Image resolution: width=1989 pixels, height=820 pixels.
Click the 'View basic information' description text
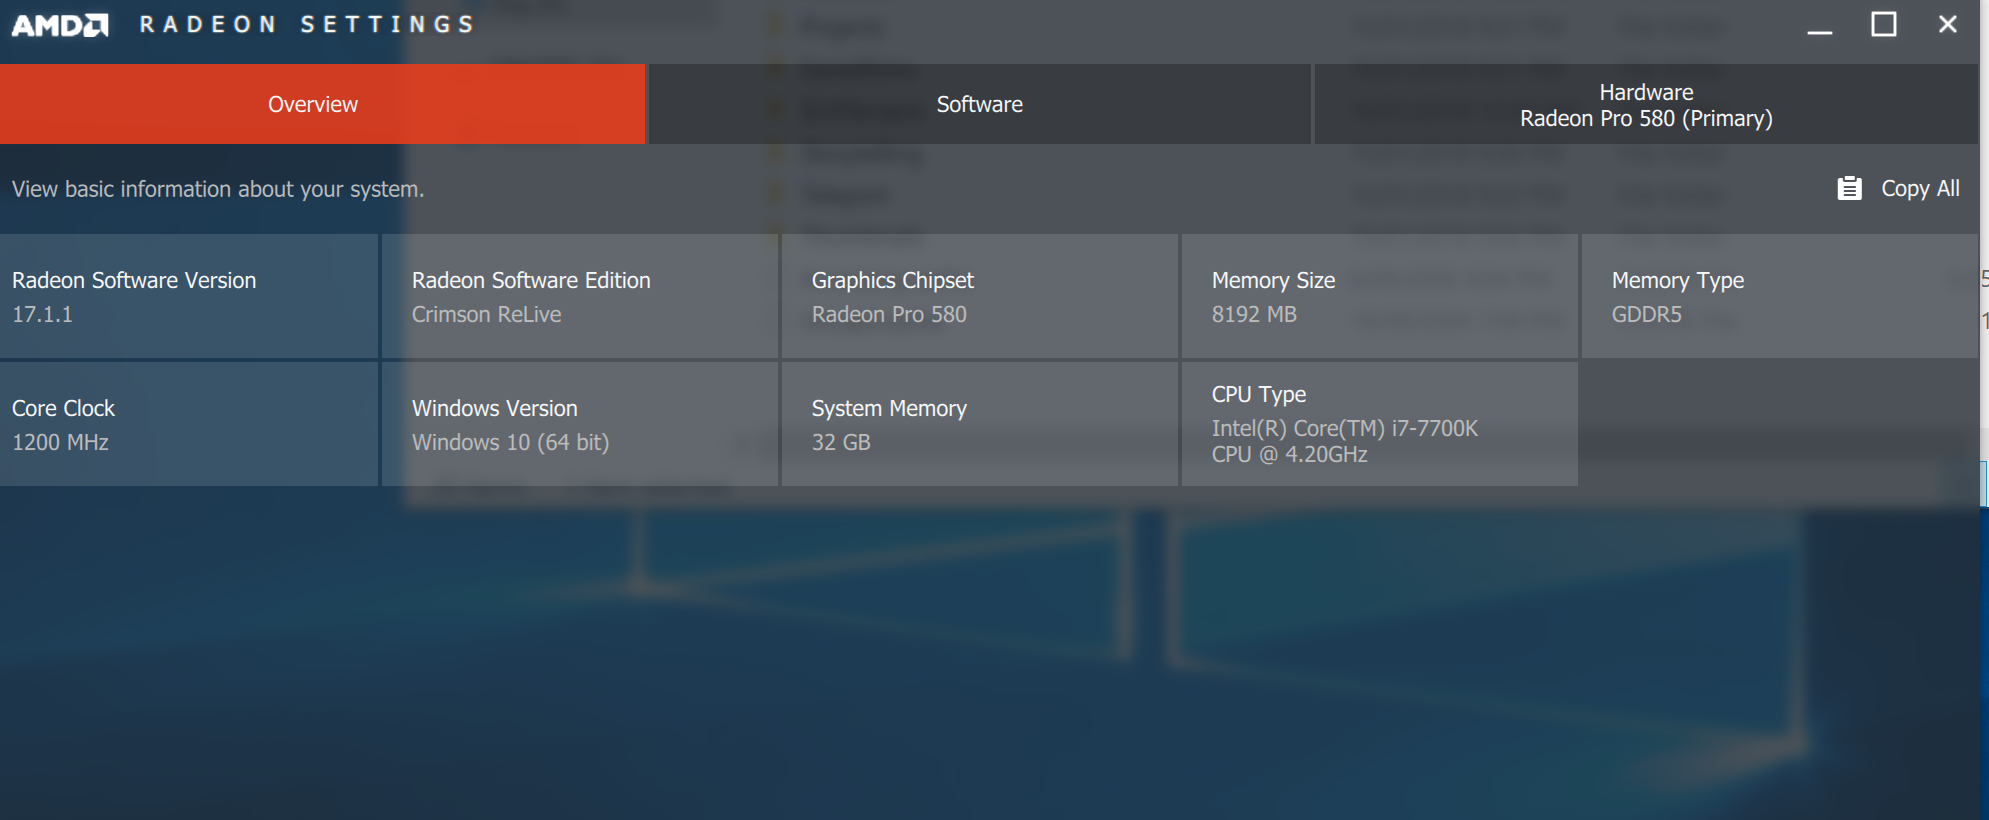point(218,189)
